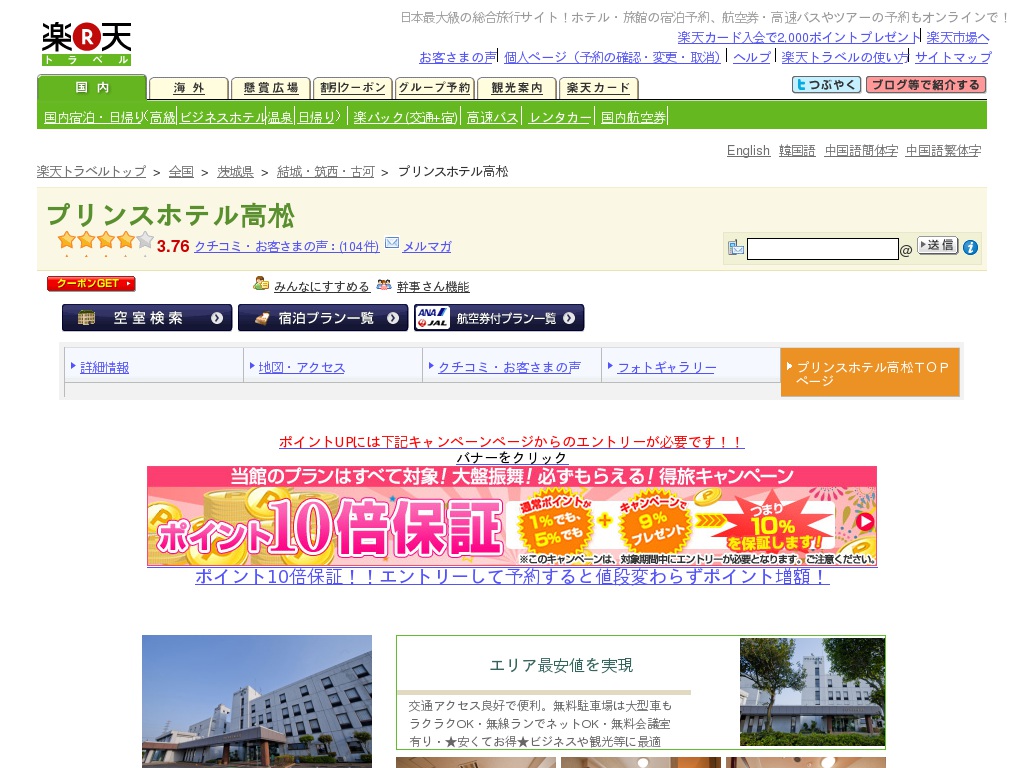Expand the フォトギャラリー section link
The width and height of the screenshot is (1024, 768).
click(x=666, y=367)
